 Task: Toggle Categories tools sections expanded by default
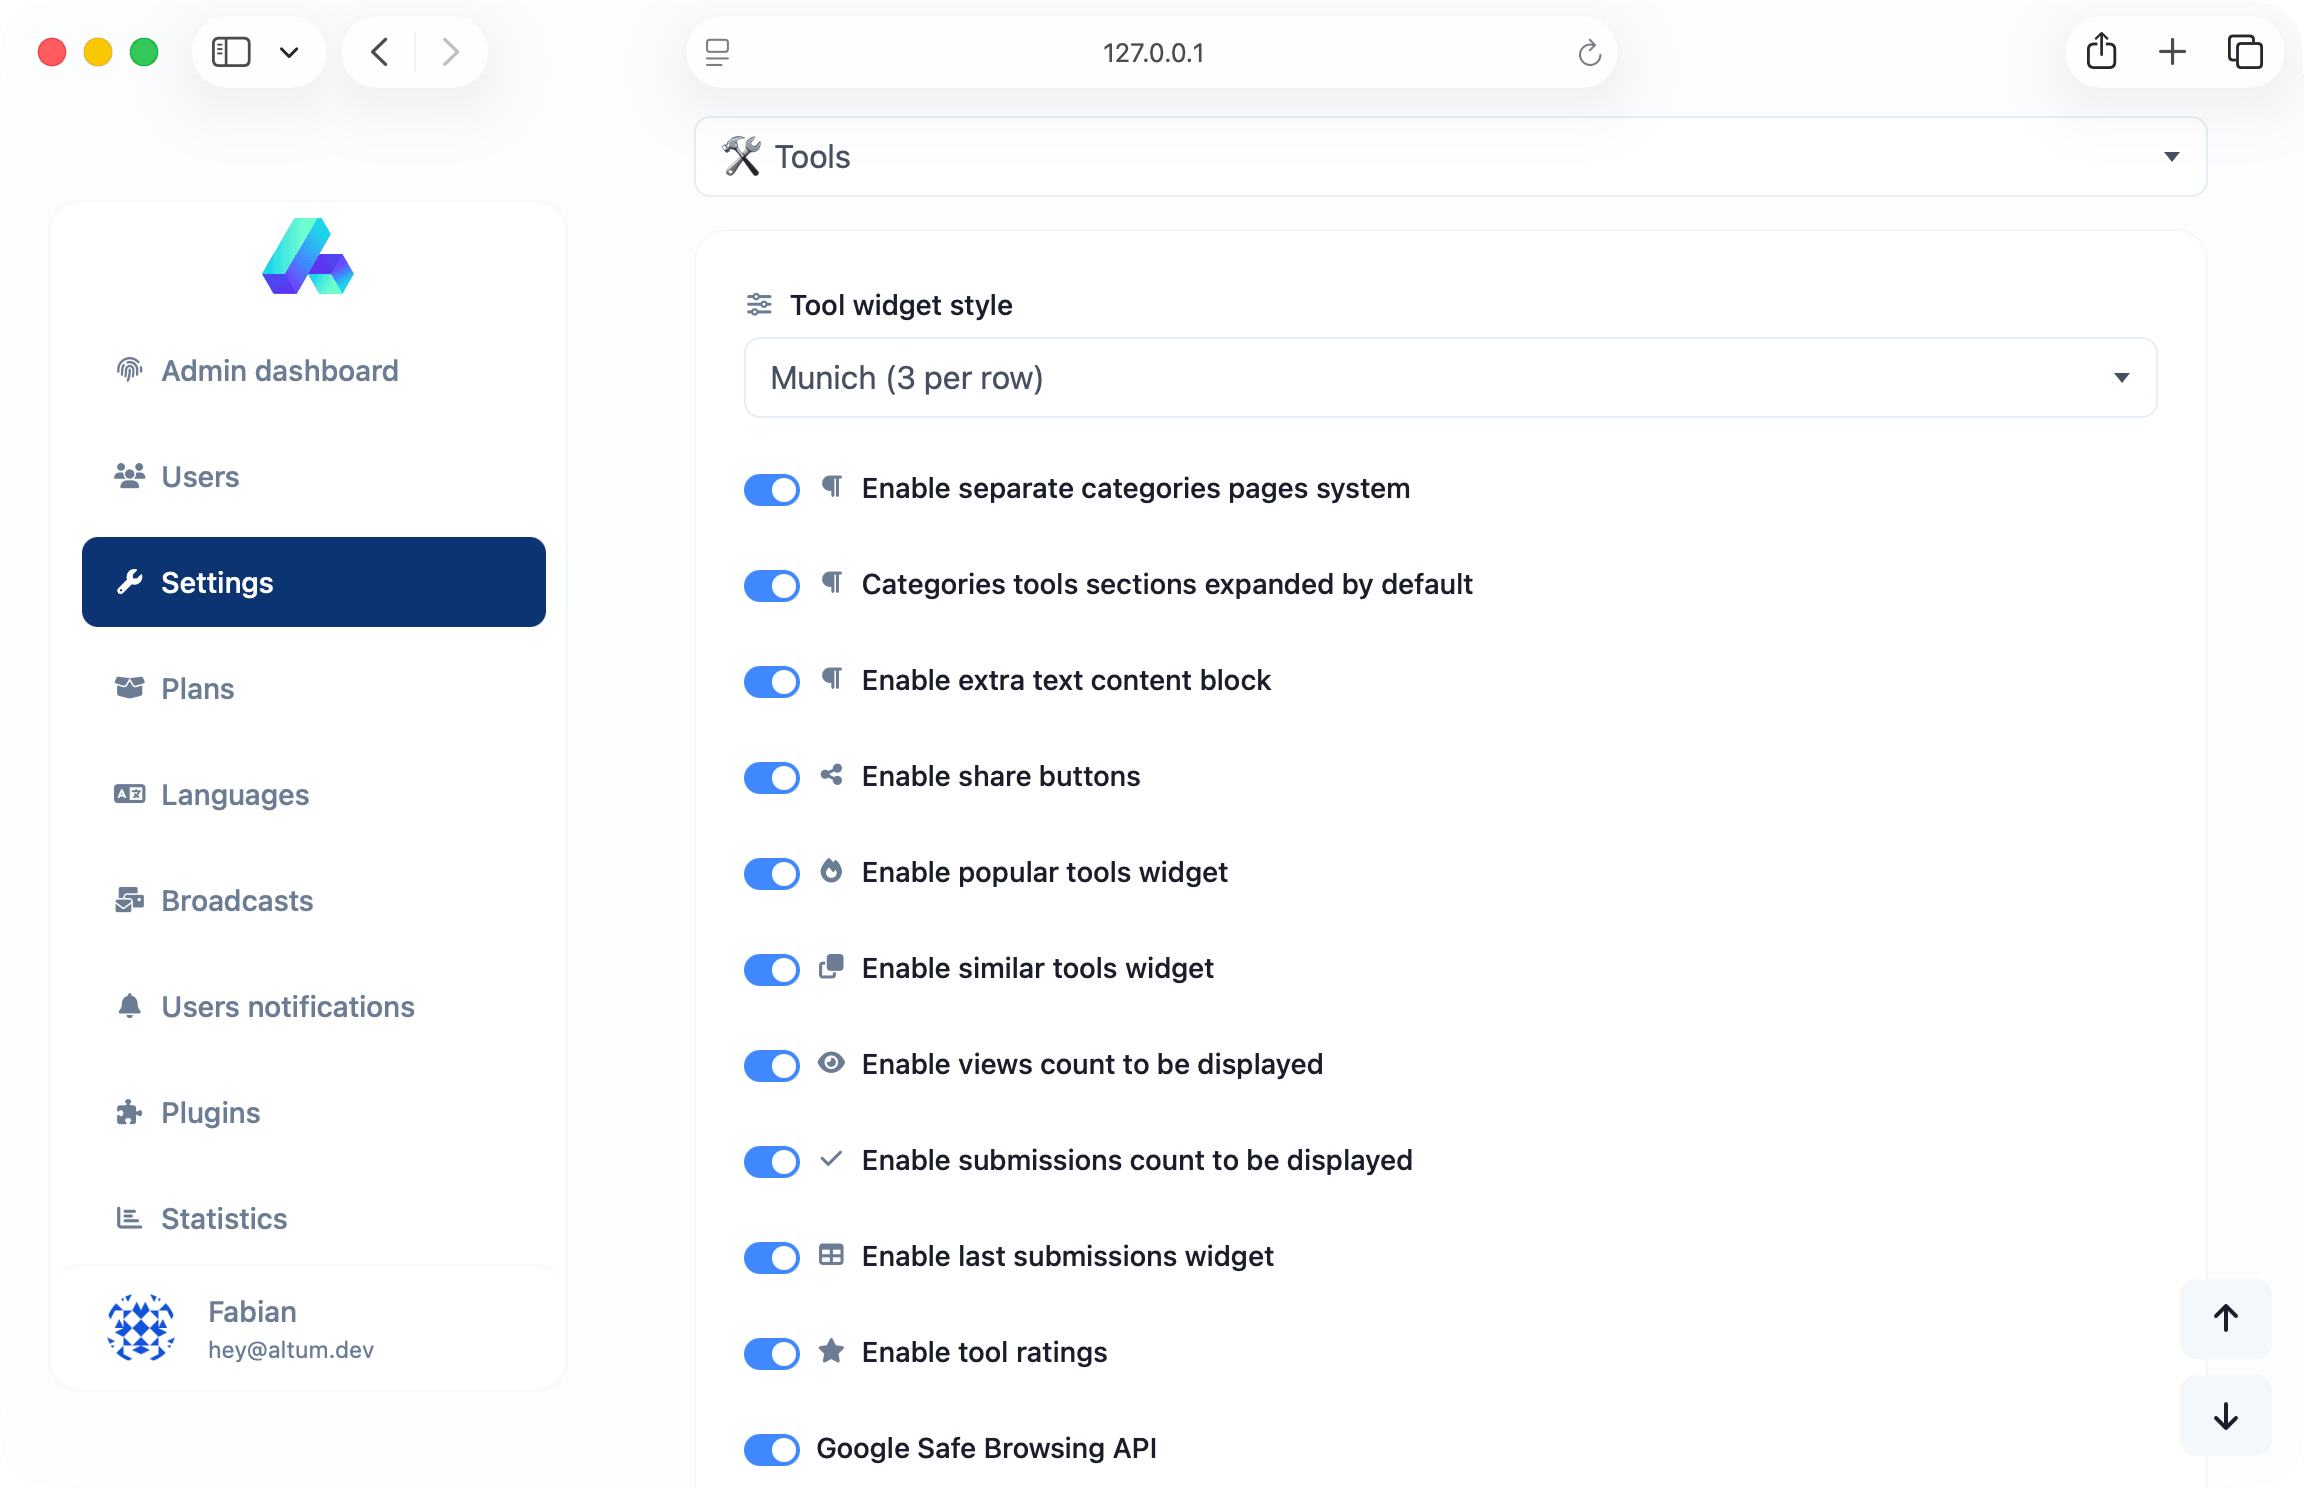tap(772, 585)
